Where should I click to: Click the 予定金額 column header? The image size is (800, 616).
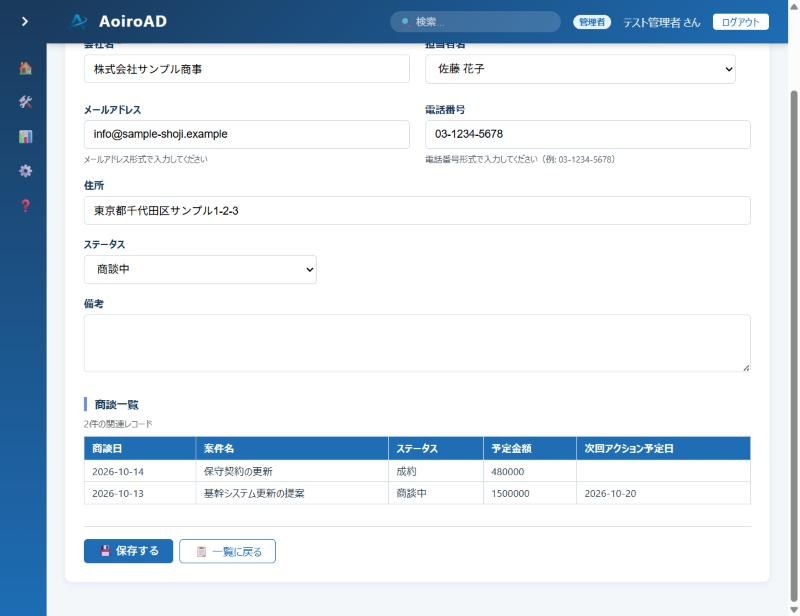530,448
